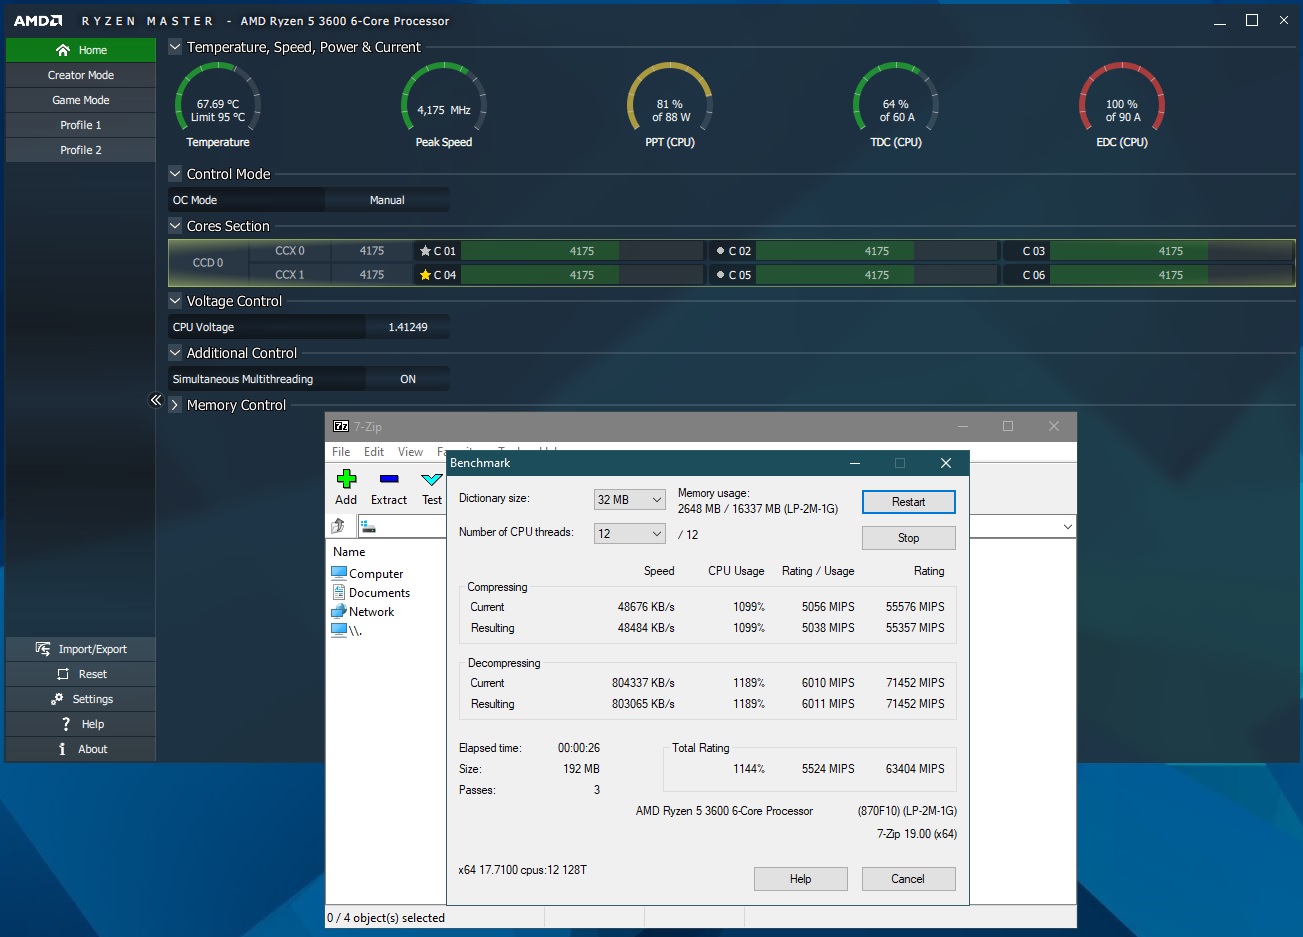Open Ryzen Master Help

tap(81, 724)
